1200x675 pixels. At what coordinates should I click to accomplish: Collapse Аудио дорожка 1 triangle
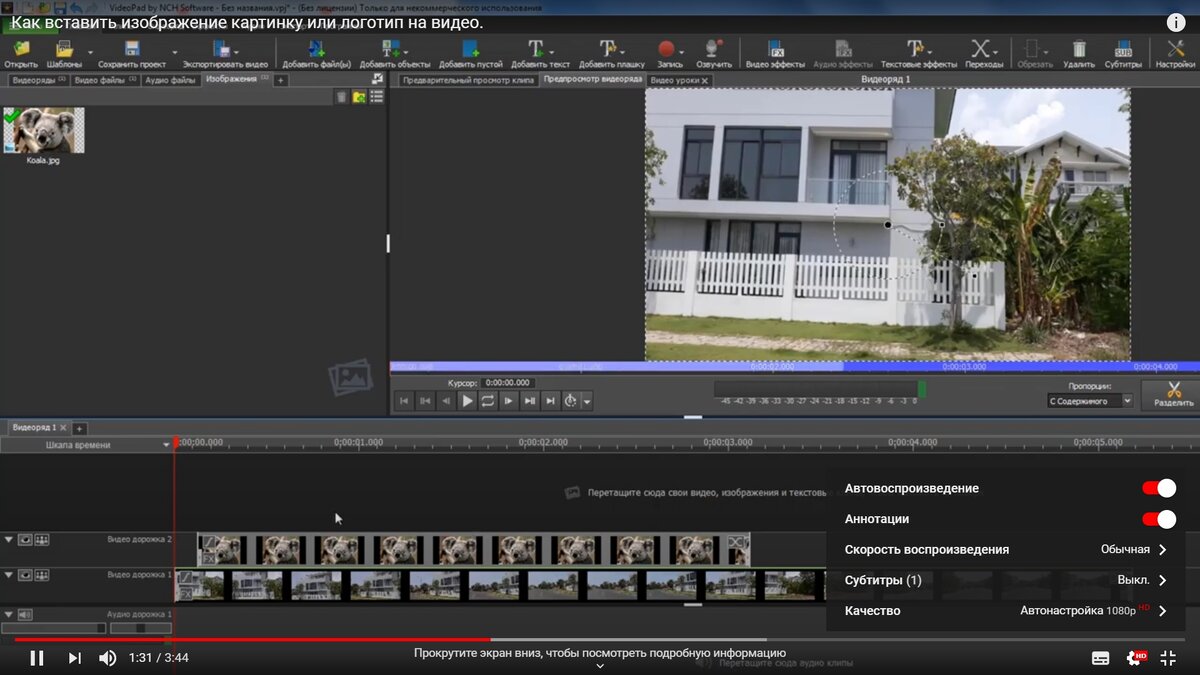click(9, 614)
